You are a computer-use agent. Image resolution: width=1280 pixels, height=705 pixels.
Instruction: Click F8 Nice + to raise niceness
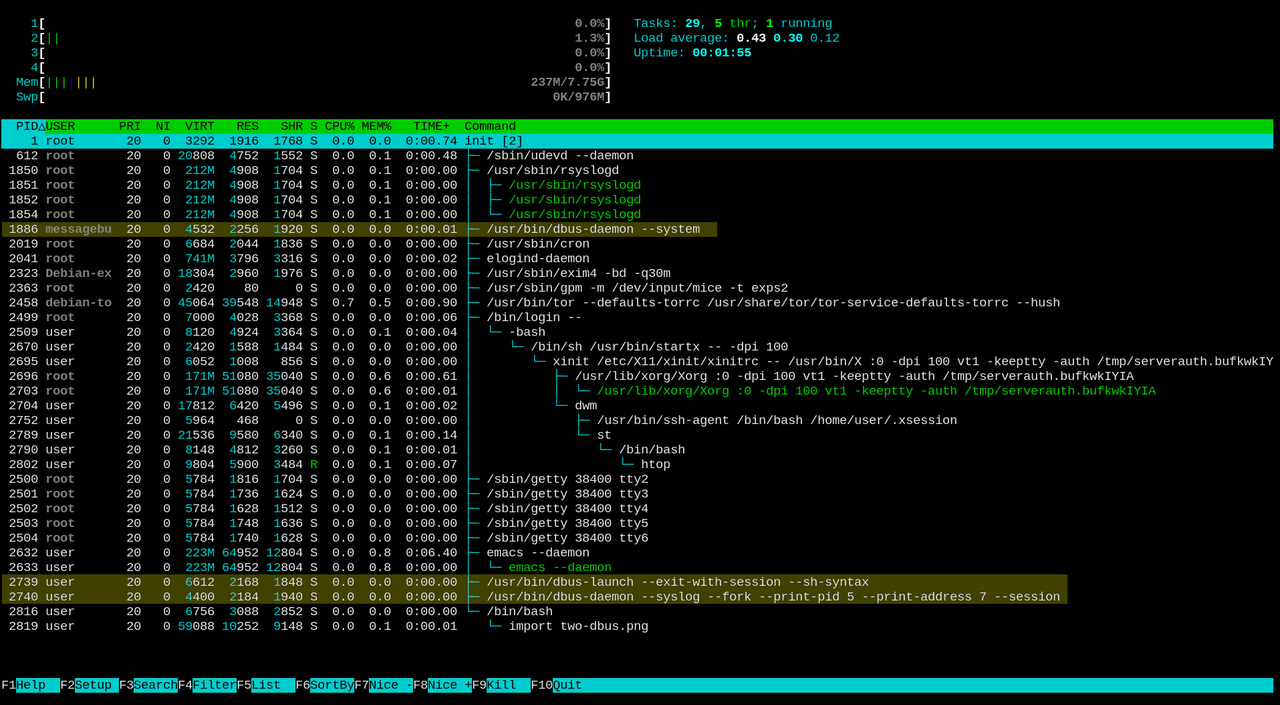pos(443,685)
